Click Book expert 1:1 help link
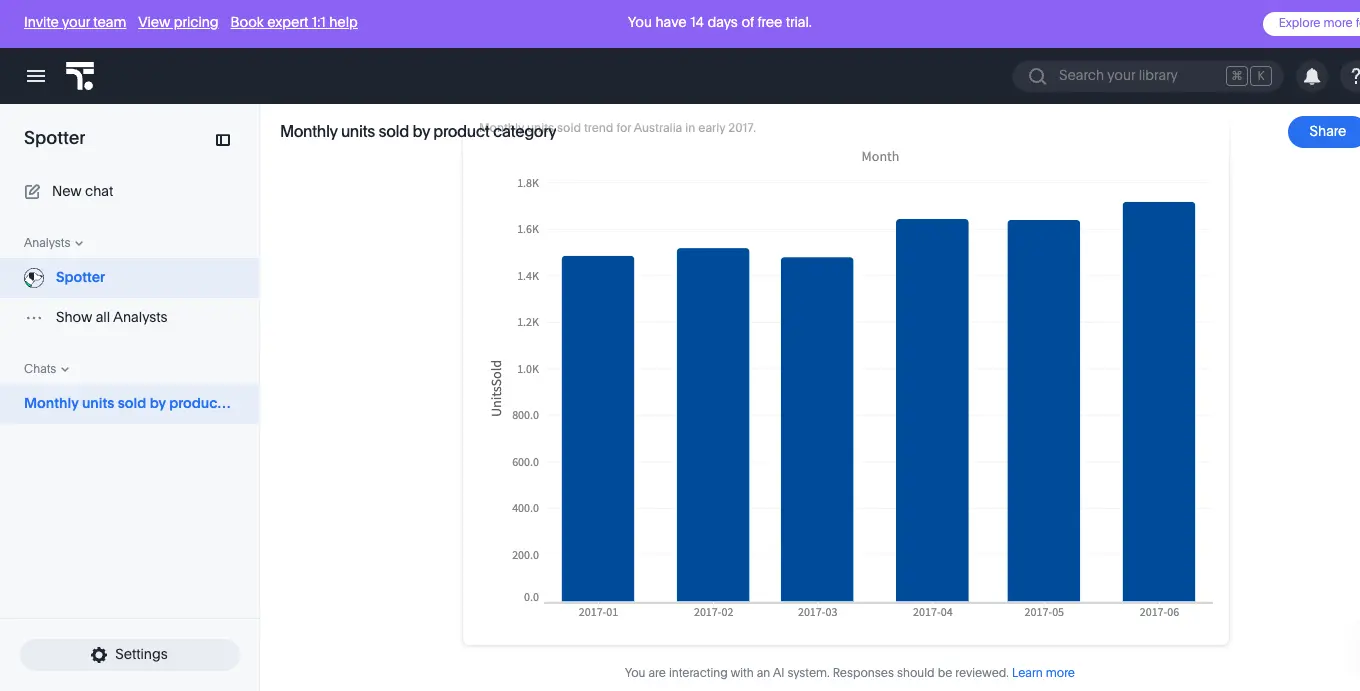The height and width of the screenshot is (691, 1360). click(294, 22)
